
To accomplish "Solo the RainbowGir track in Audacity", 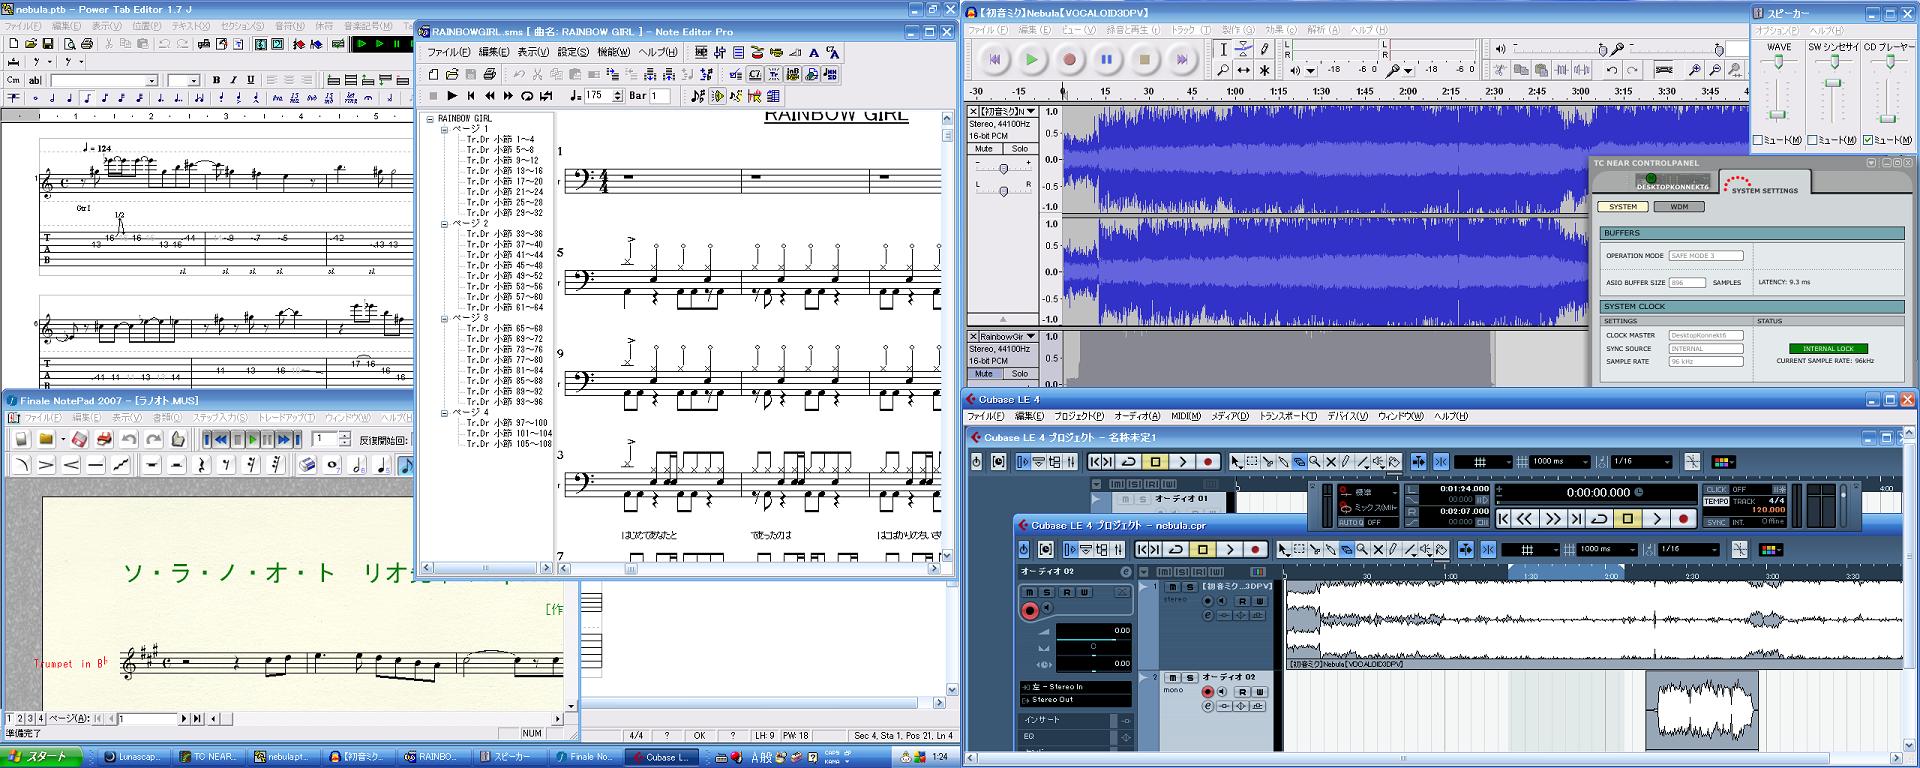I will pos(1019,374).
